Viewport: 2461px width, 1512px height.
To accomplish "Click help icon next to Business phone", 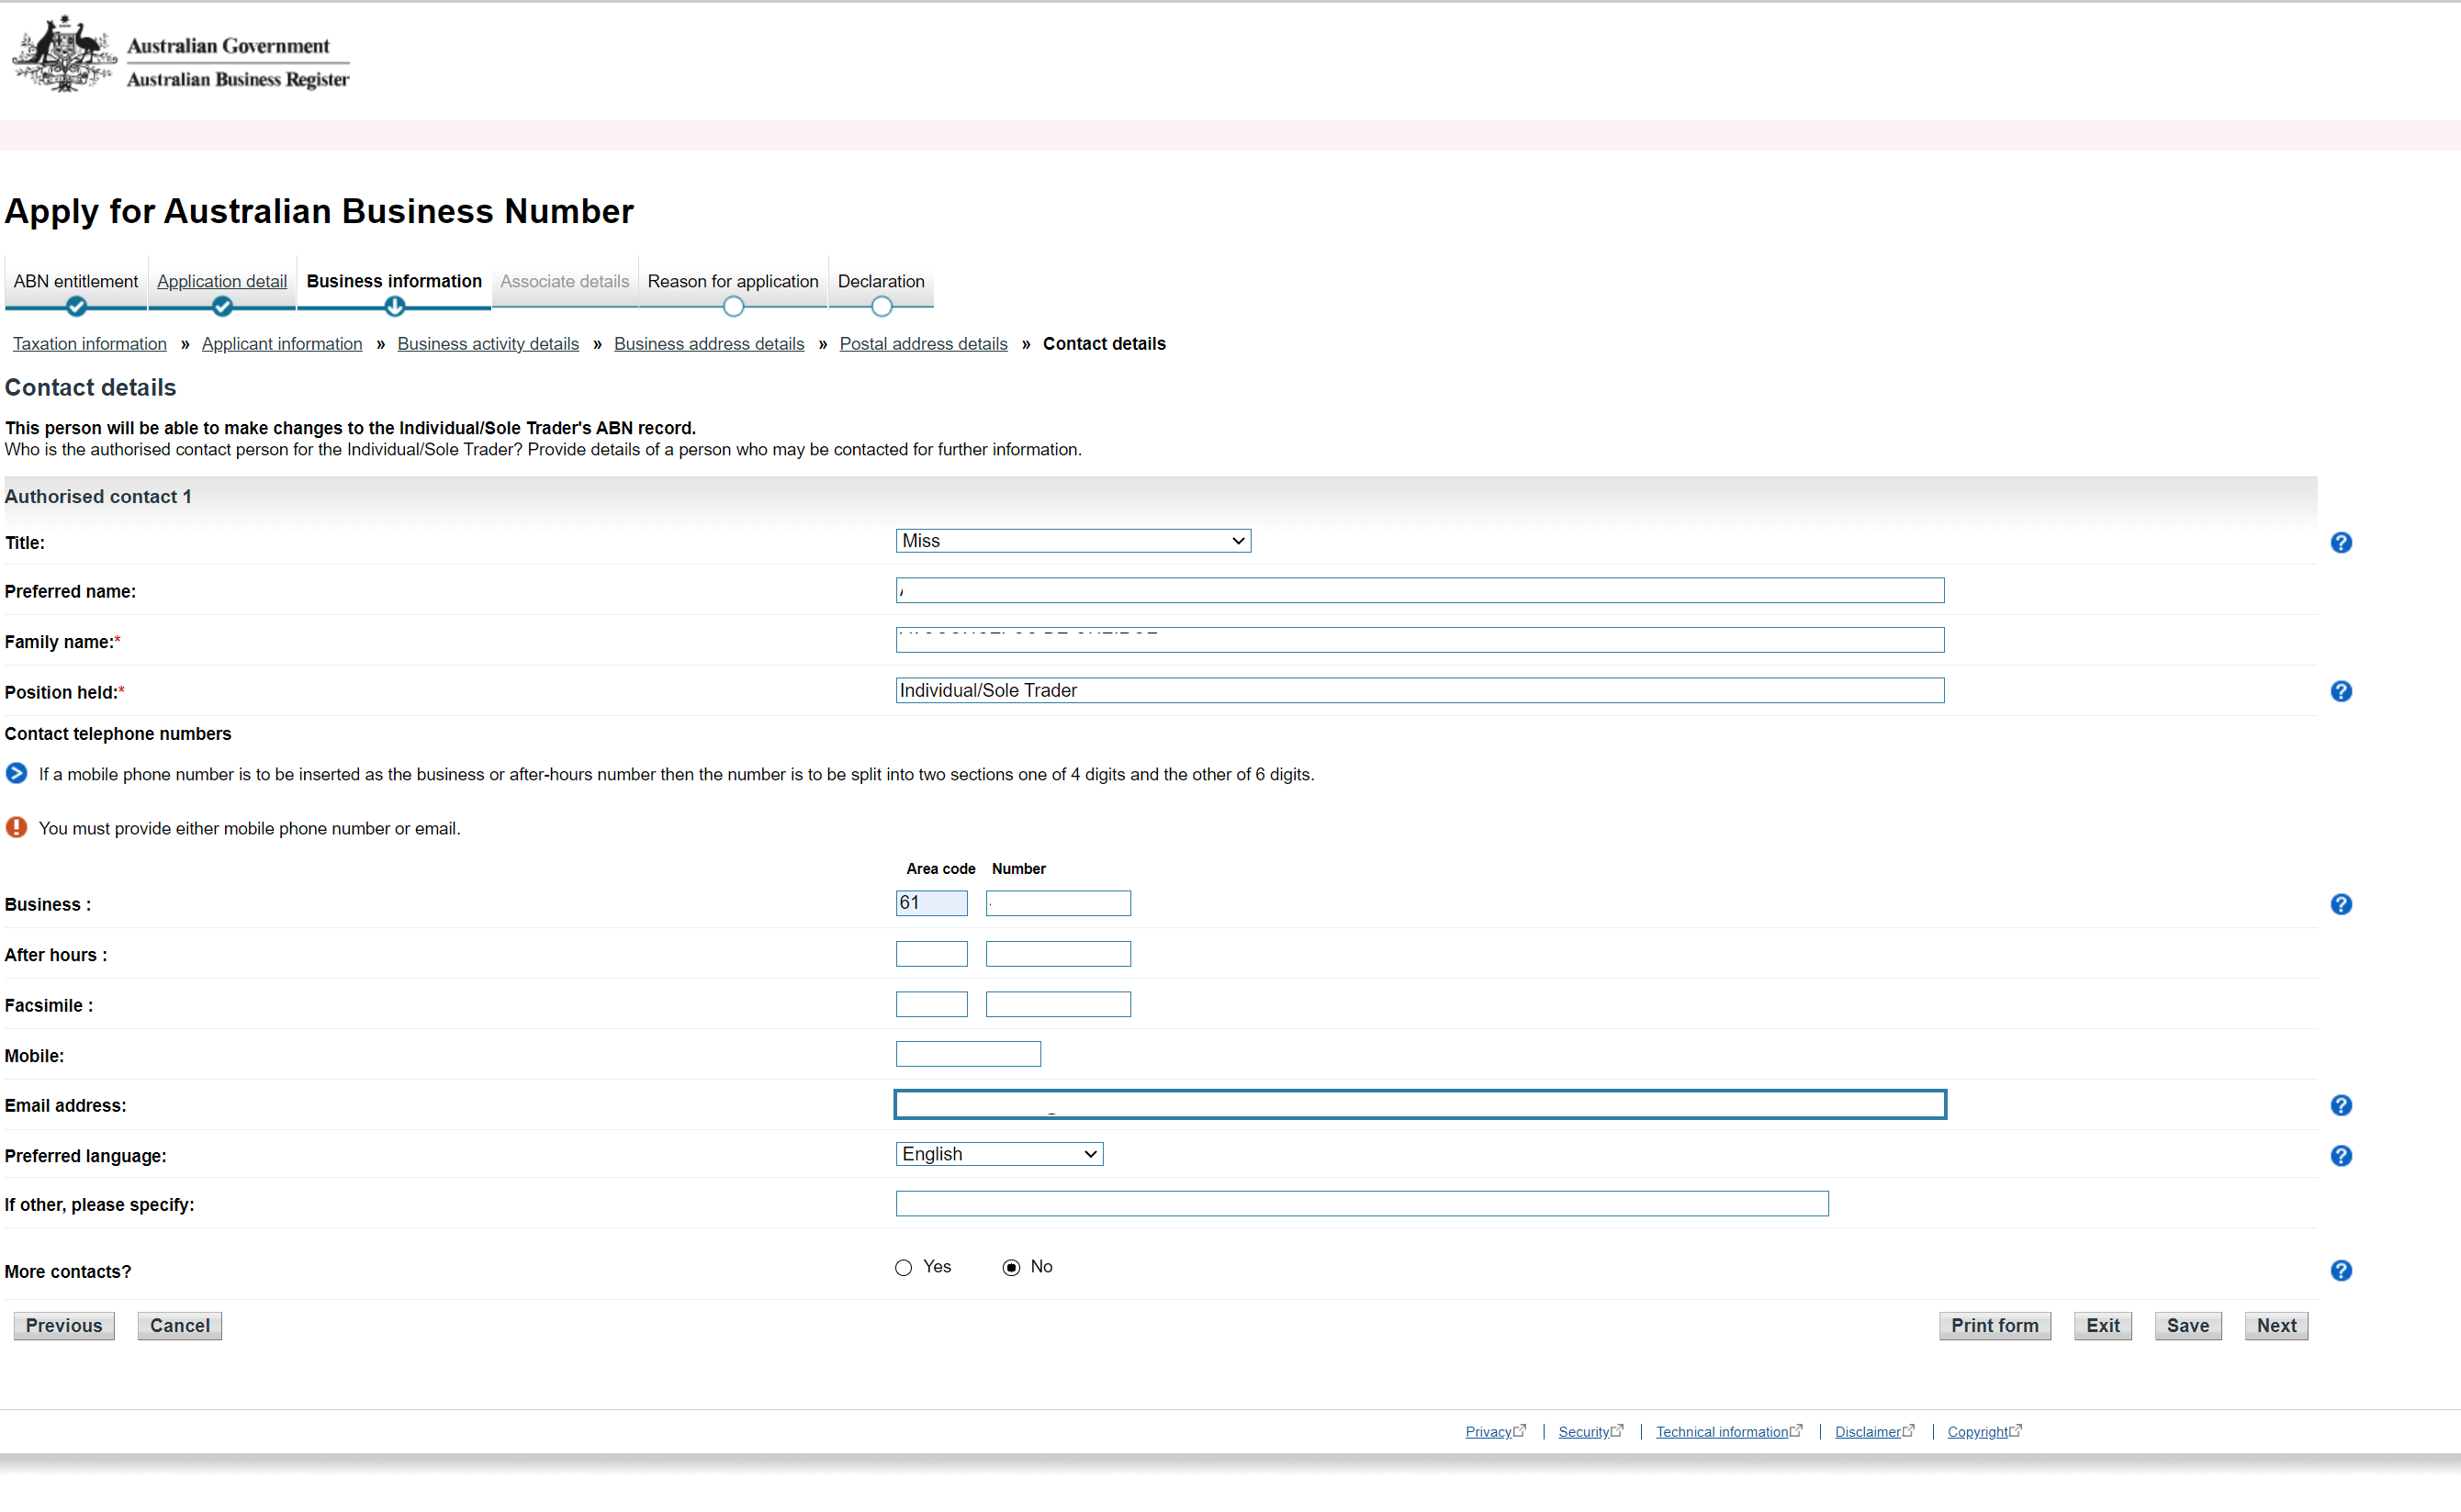I will [x=2340, y=904].
